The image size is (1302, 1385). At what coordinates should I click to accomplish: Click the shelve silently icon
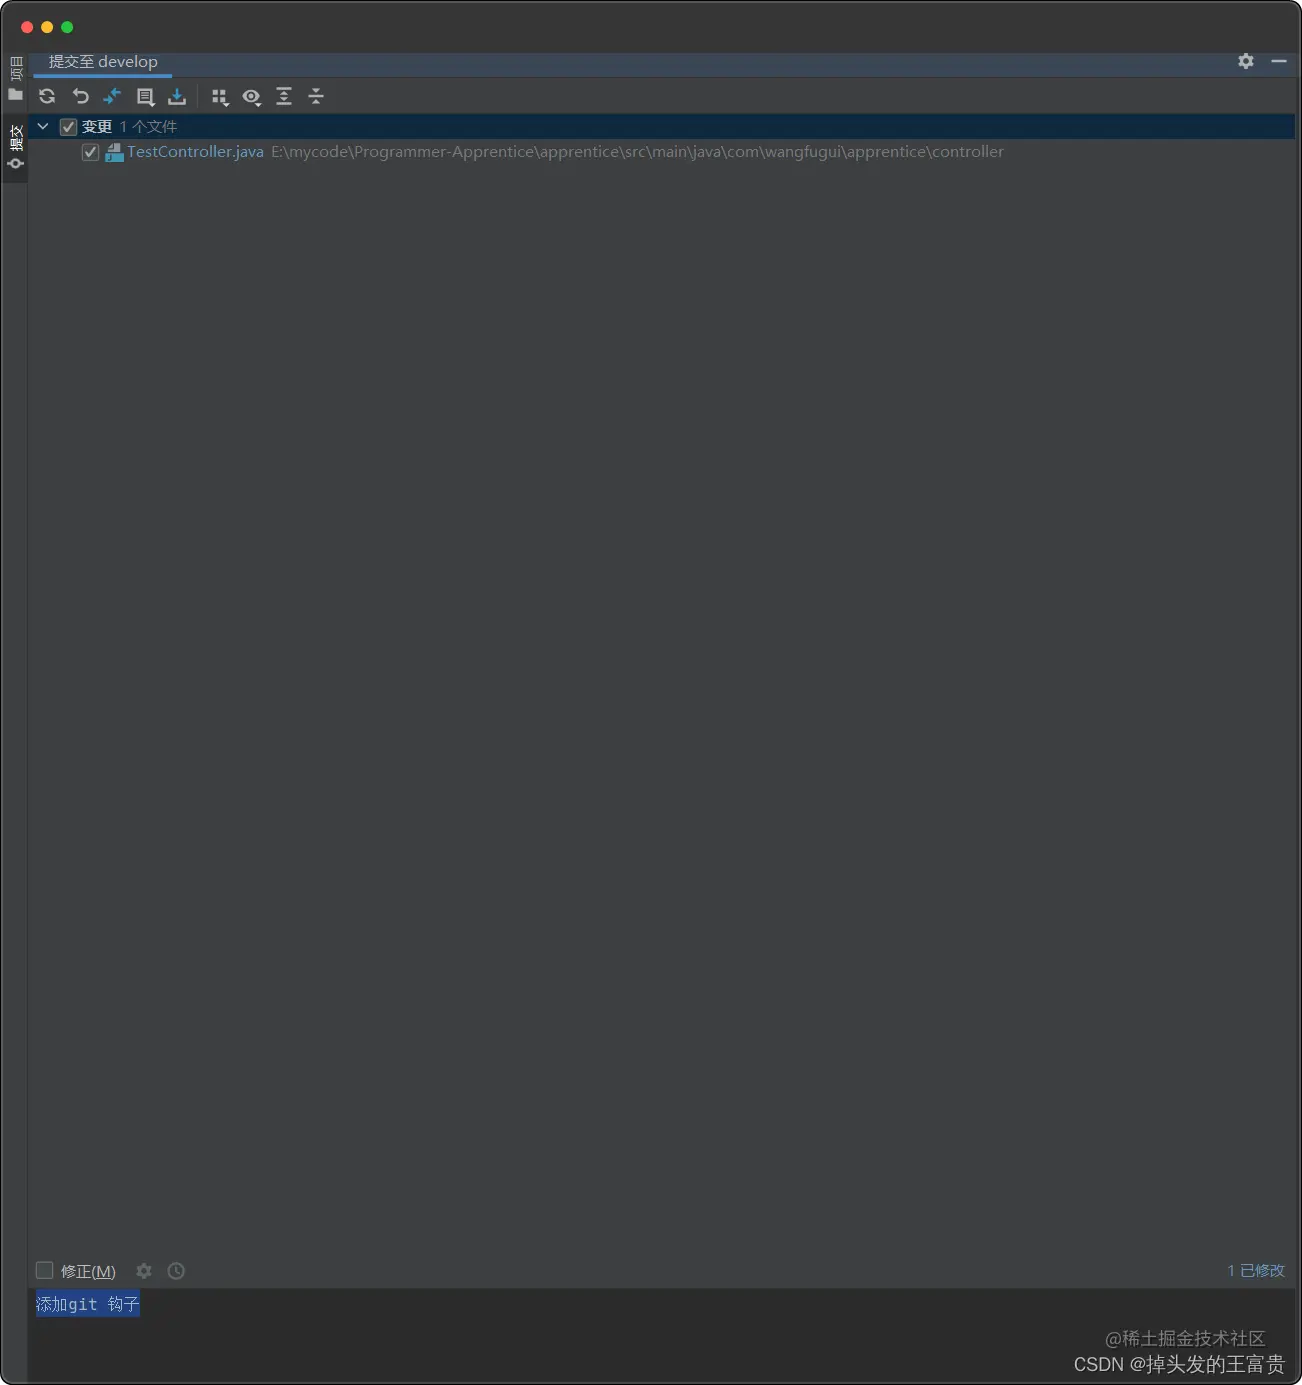click(x=177, y=96)
